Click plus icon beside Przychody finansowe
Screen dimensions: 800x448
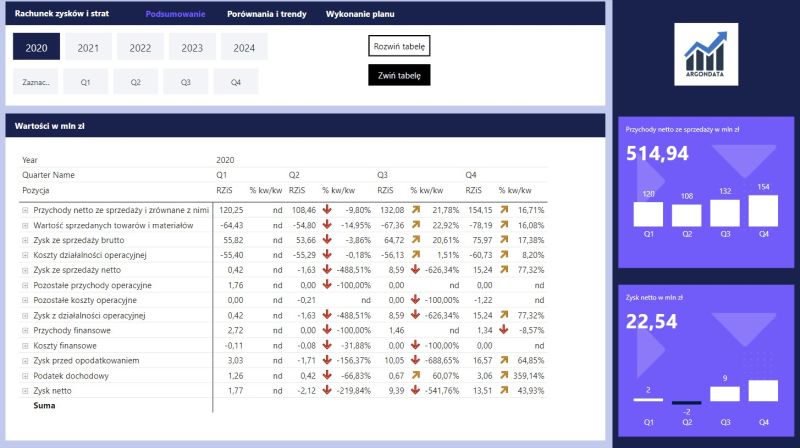(25, 331)
